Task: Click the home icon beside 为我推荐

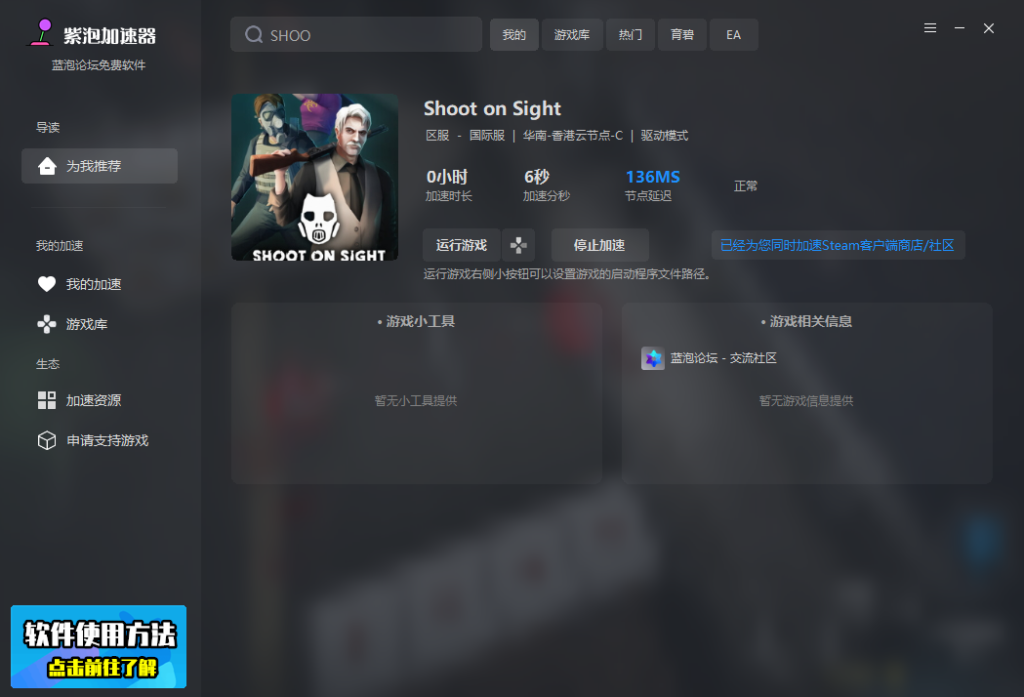Action: pyautogui.click(x=47, y=166)
